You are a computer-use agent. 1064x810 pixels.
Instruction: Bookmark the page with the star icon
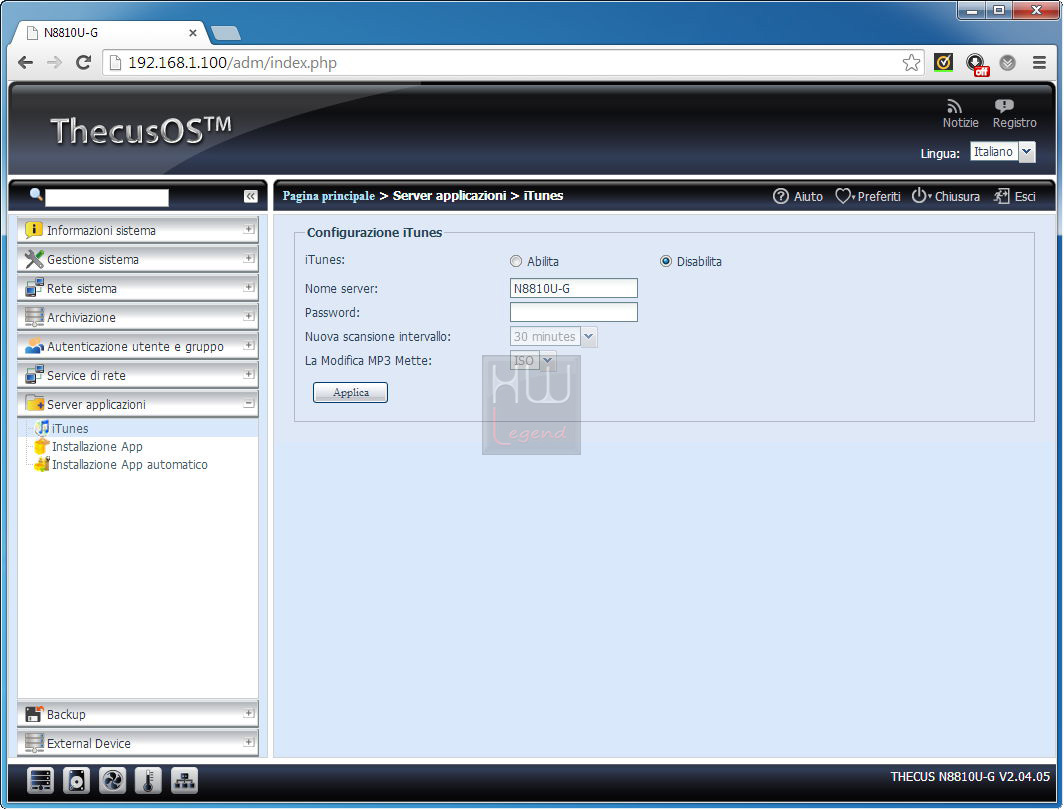(911, 63)
